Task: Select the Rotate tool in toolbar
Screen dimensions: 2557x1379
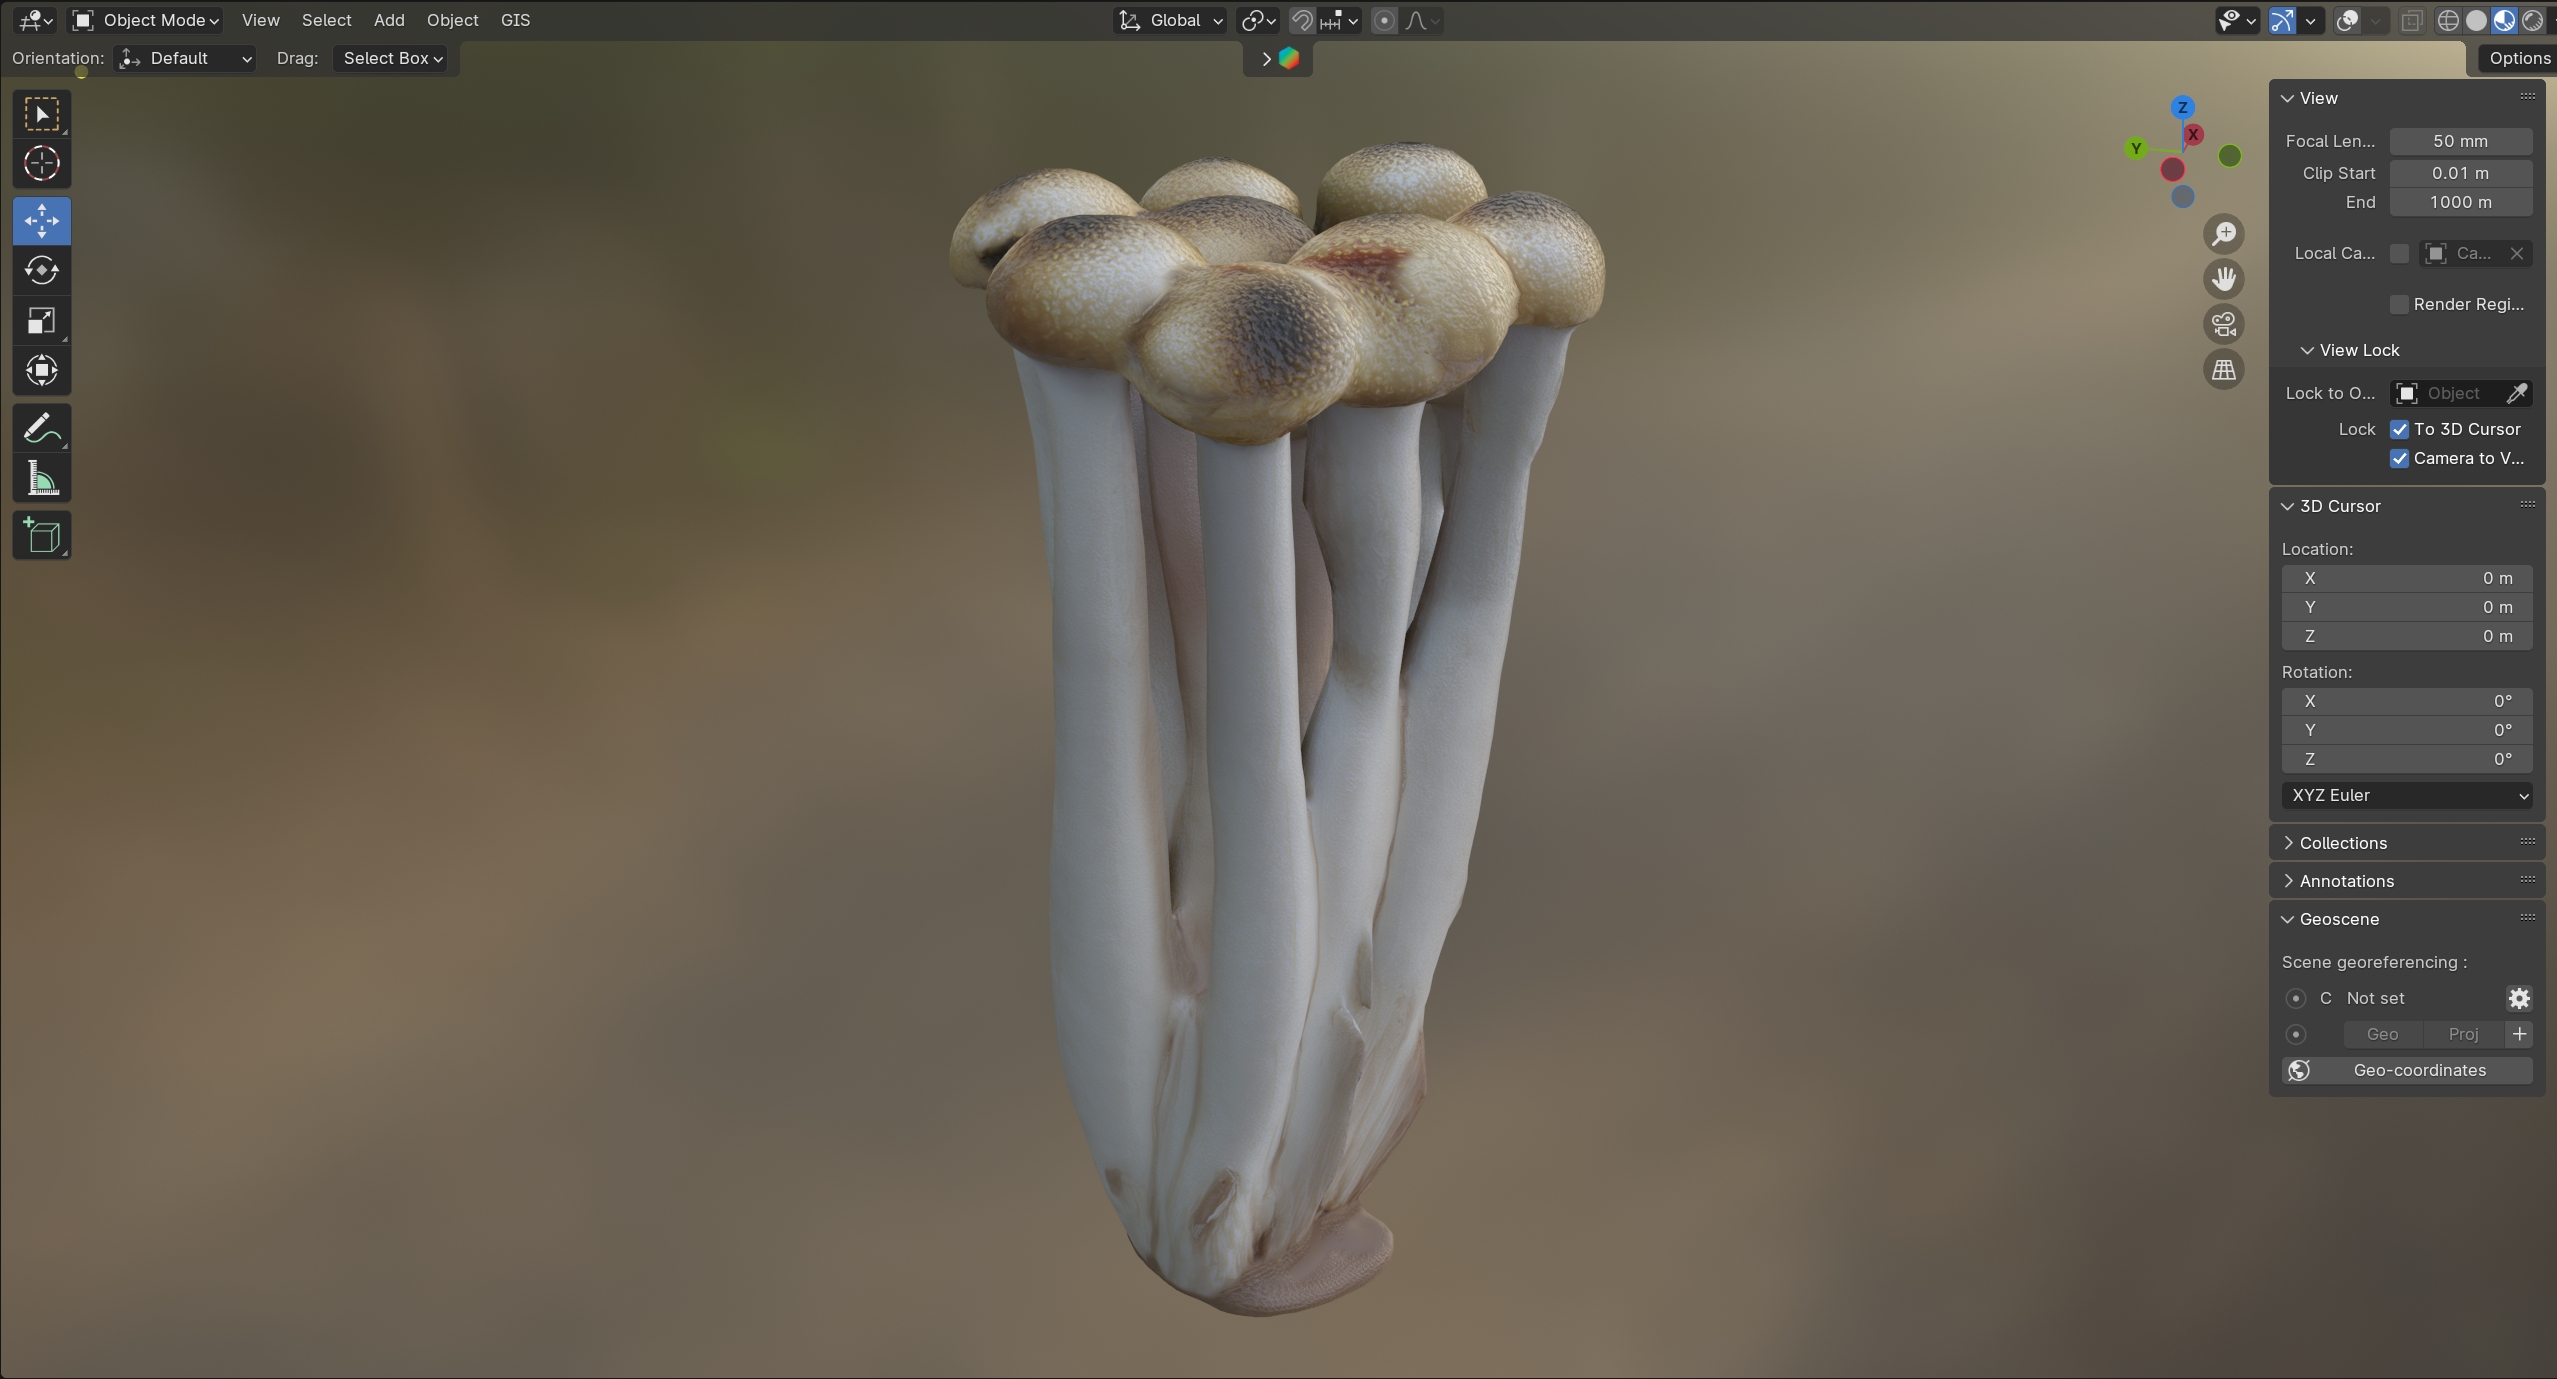Action: [x=41, y=271]
